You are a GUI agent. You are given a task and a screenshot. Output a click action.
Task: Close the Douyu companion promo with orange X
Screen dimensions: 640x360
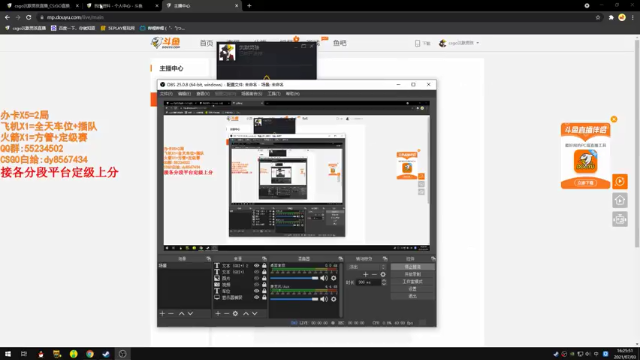click(x=614, y=119)
